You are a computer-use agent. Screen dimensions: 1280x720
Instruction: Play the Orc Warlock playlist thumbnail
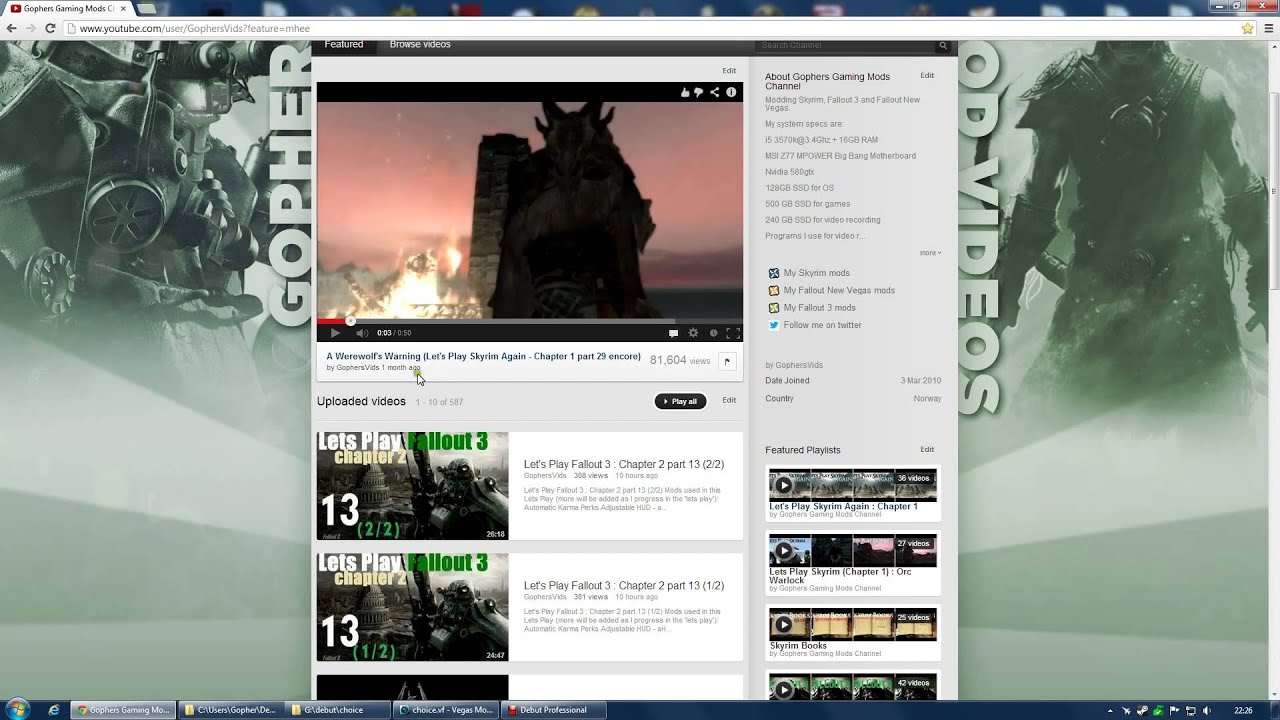(x=852, y=550)
